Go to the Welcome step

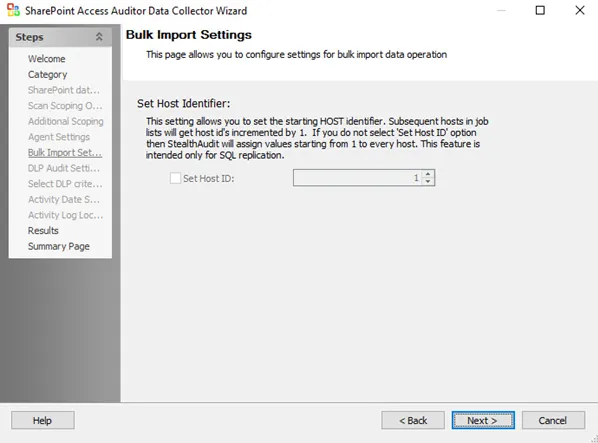click(47, 59)
